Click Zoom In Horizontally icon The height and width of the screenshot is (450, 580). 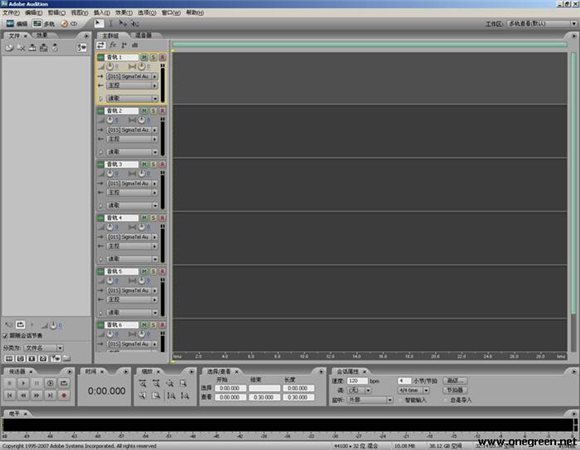(x=142, y=383)
